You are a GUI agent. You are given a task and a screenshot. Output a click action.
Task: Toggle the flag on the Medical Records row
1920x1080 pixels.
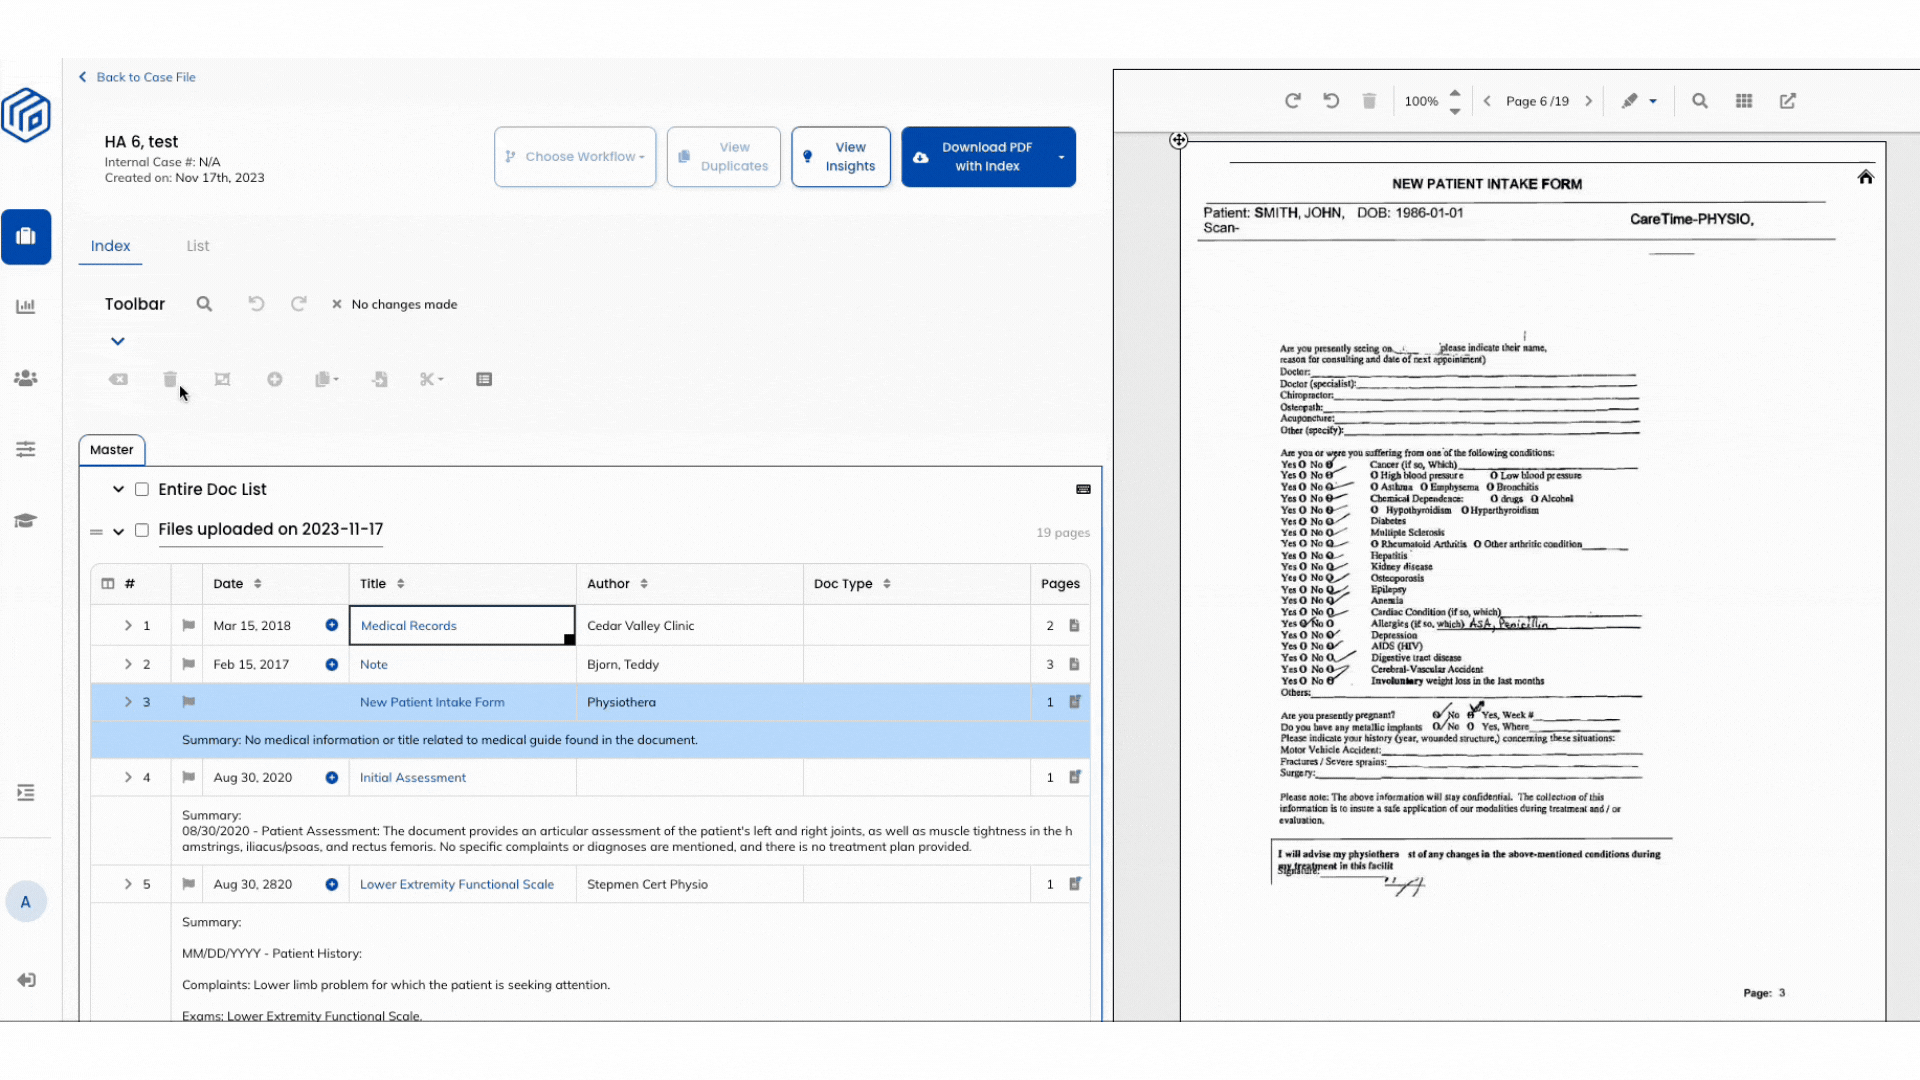187,625
